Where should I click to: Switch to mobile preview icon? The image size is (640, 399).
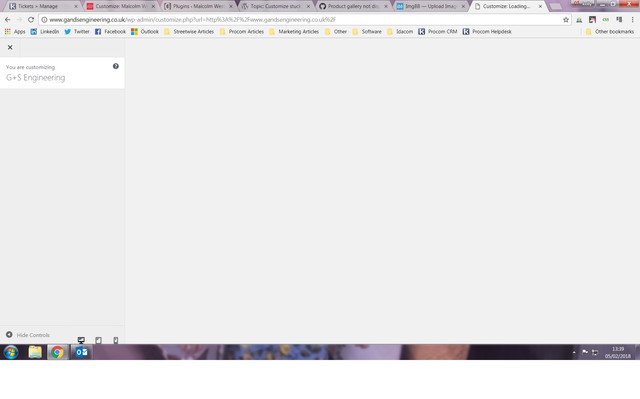point(116,340)
